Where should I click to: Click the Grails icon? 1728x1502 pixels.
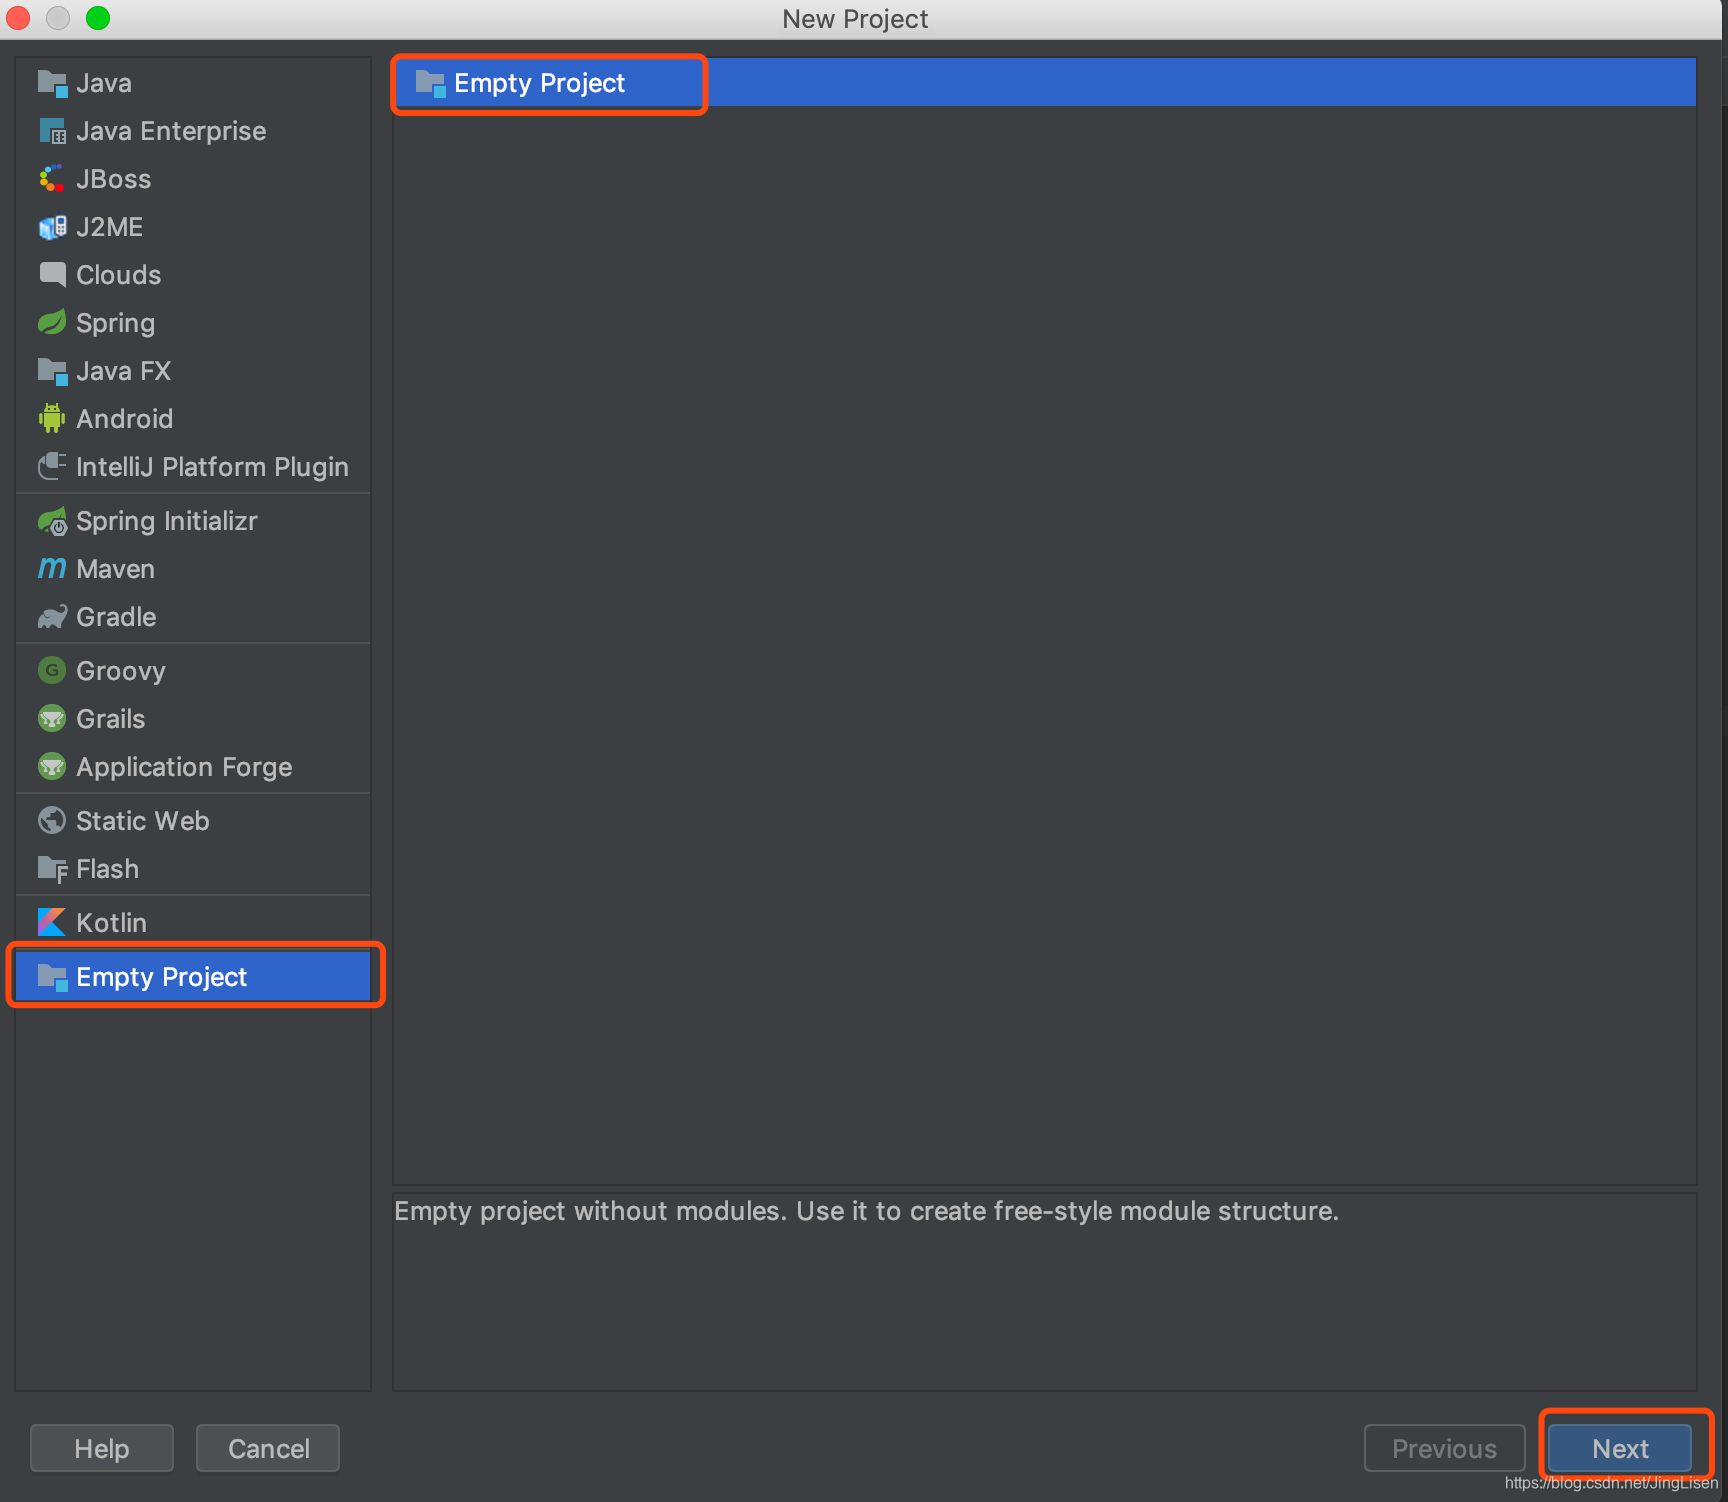(x=52, y=719)
